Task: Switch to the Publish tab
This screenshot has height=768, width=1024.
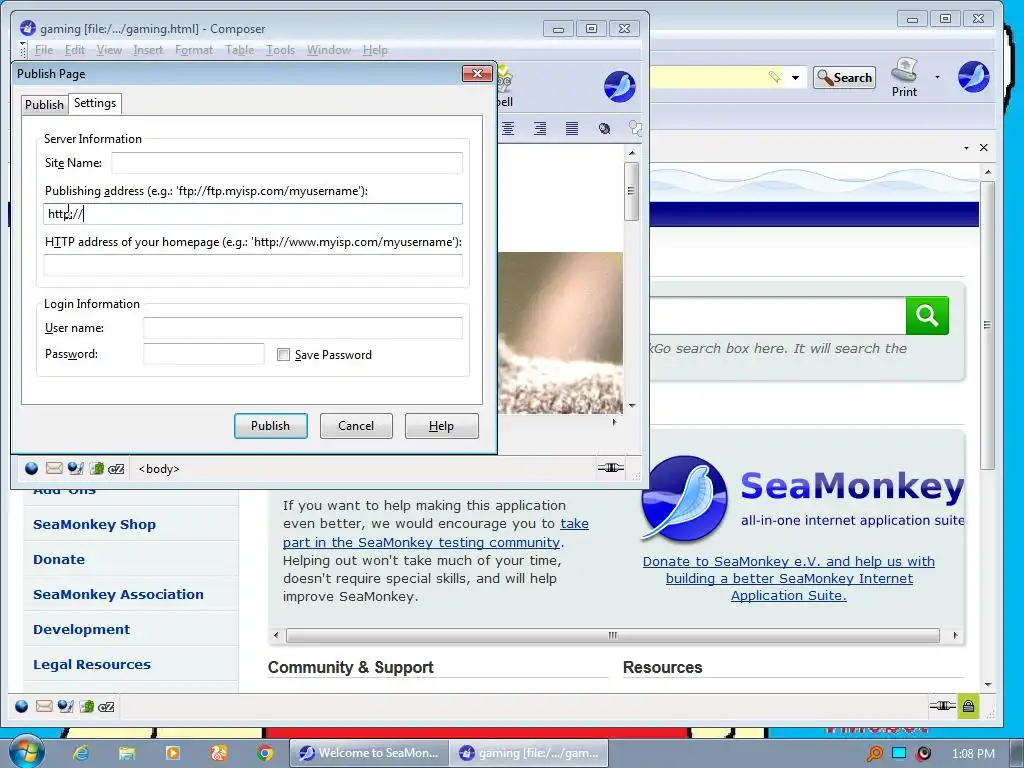Action: pyautogui.click(x=44, y=104)
